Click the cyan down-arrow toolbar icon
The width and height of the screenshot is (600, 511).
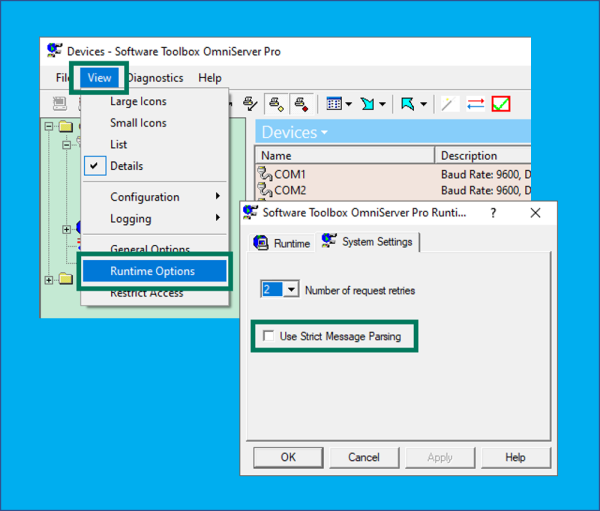click(369, 104)
